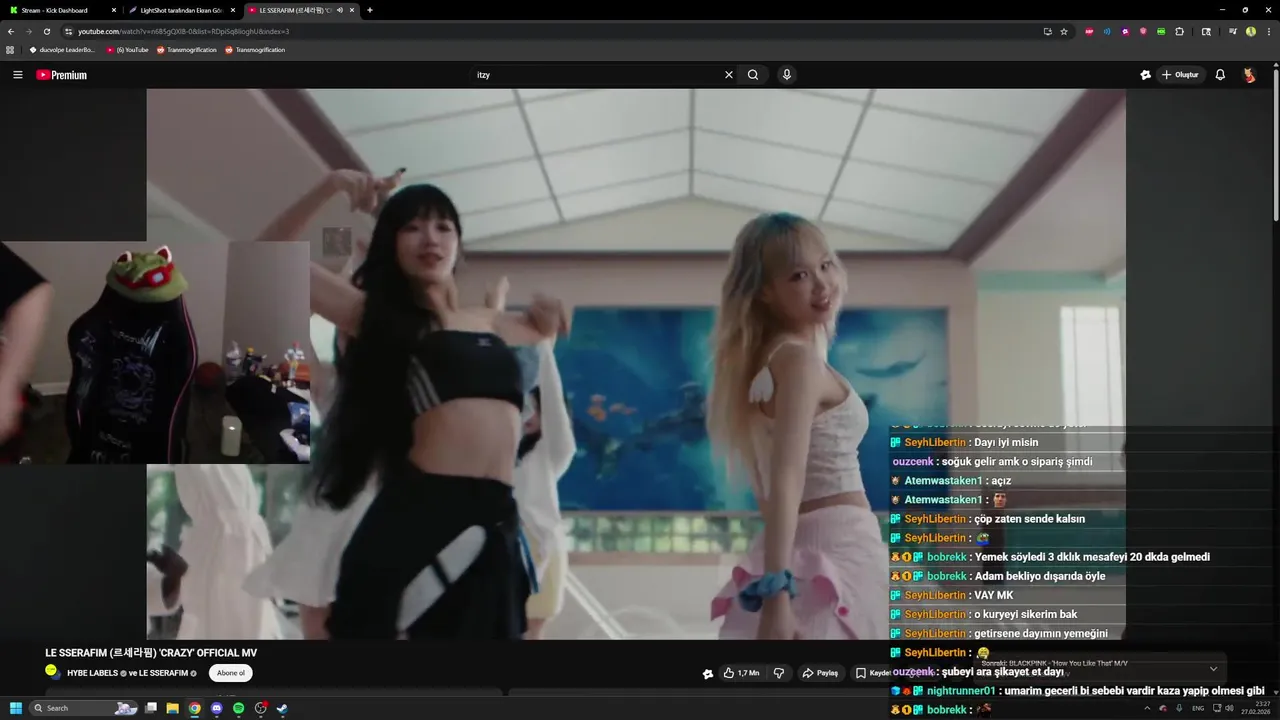This screenshot has width=1280, height=720.
Task: Open the Chrome extensions puzzle menu
Action: point(1180,31)
